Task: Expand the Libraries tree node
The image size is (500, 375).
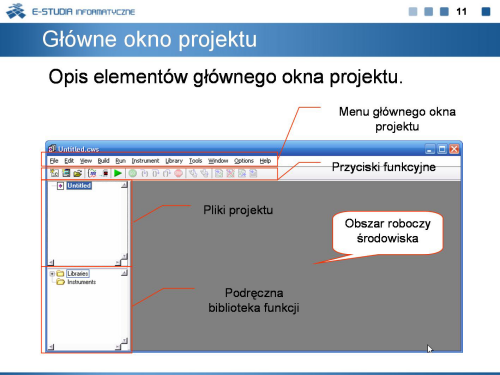Action: pos(52,274)
